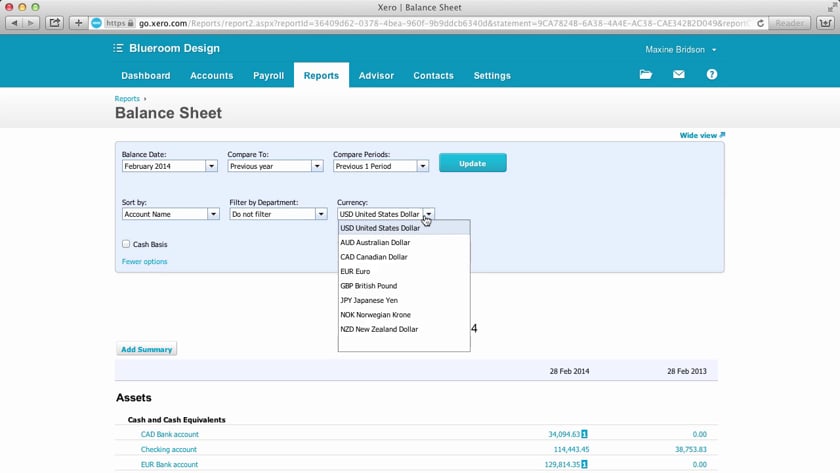Open the browser downloads icon
The image size is (840, 473).
tap(825, 23)
